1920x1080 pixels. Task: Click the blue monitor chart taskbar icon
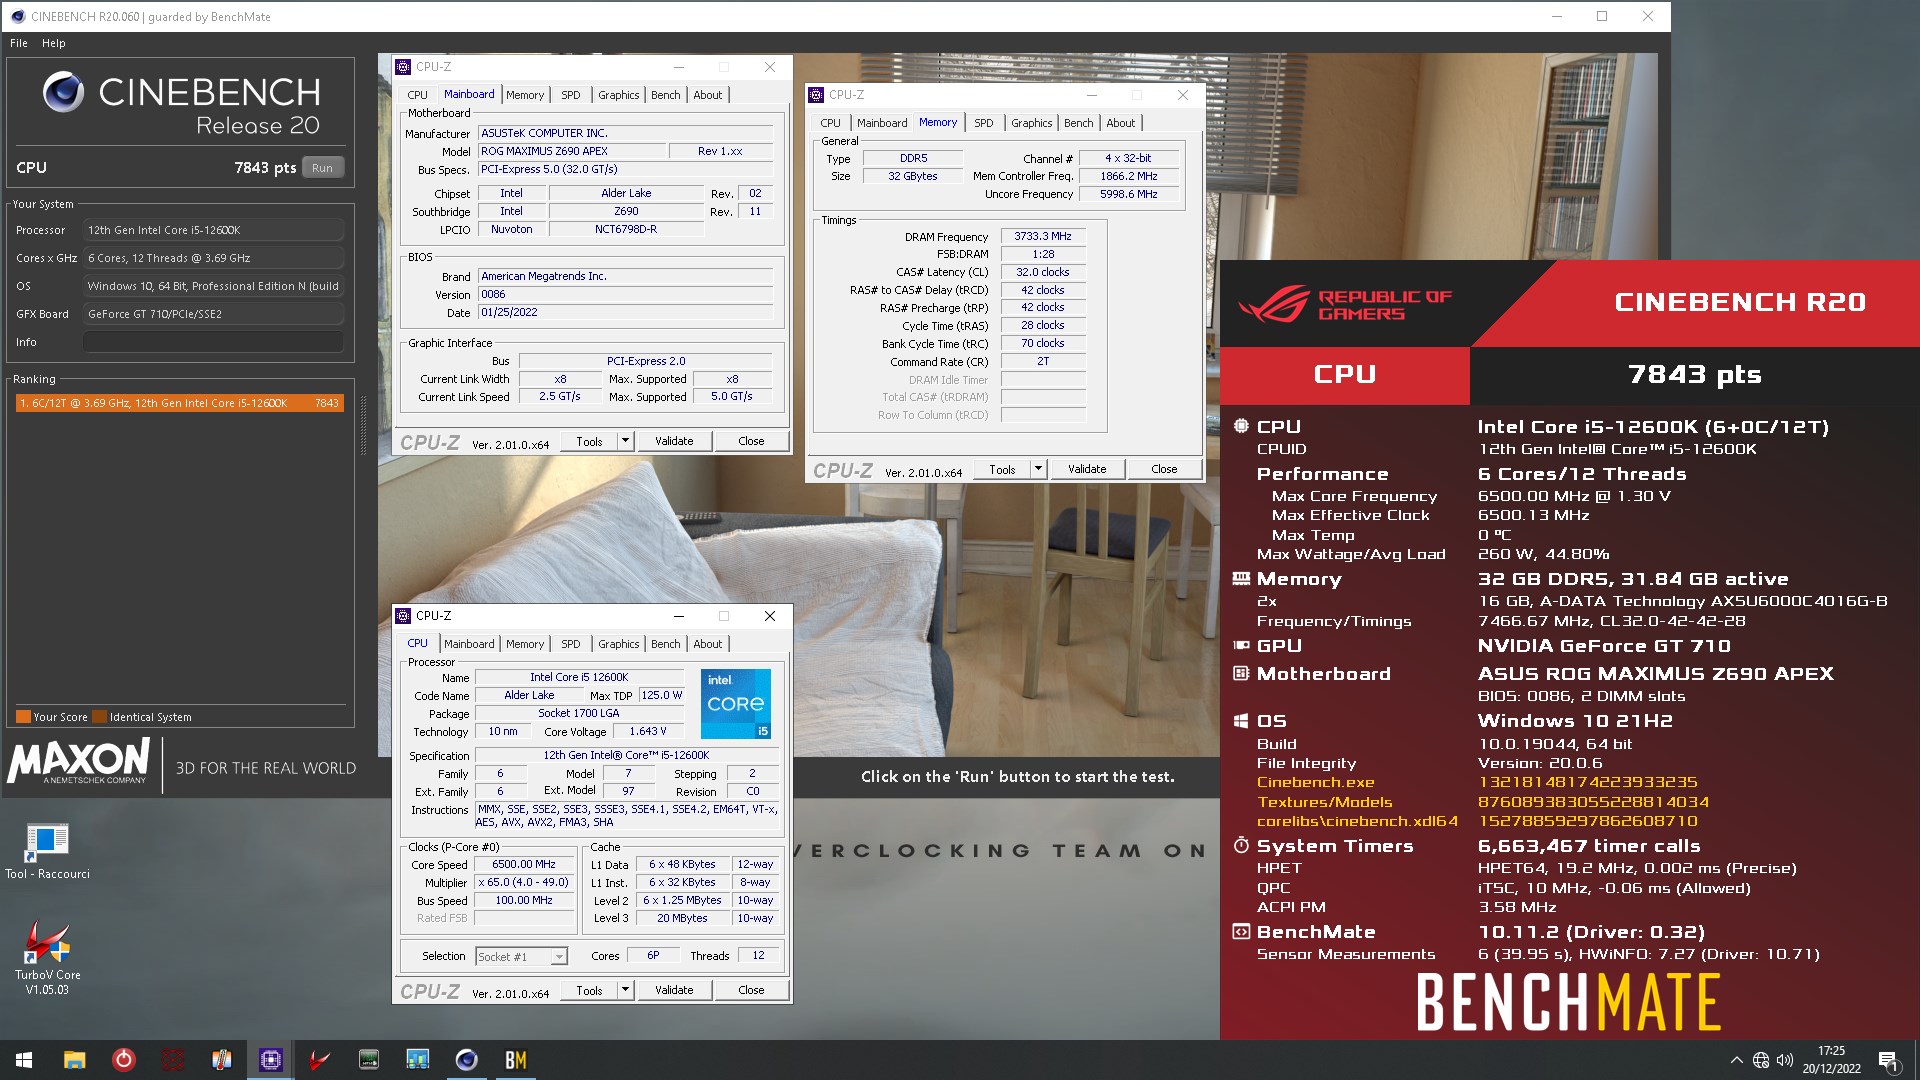[417, 1060]
